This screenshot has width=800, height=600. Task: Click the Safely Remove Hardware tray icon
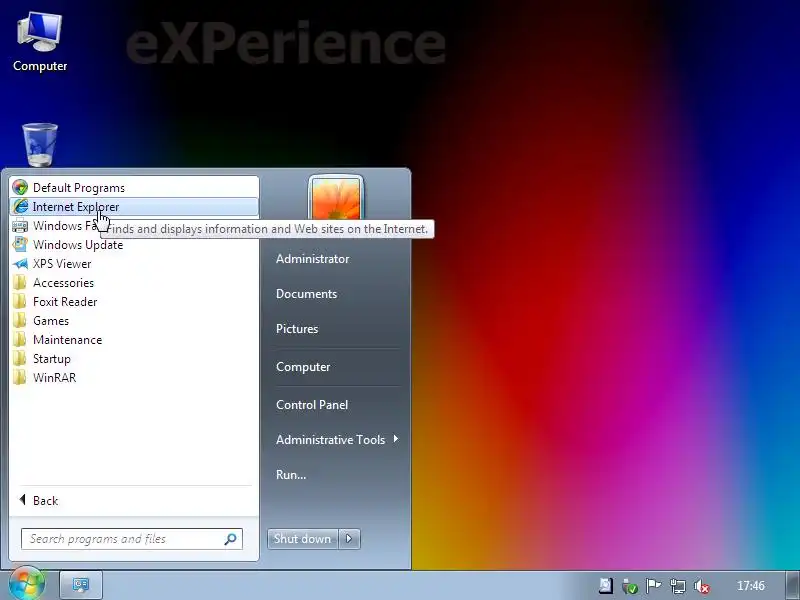tap(630, 586)
